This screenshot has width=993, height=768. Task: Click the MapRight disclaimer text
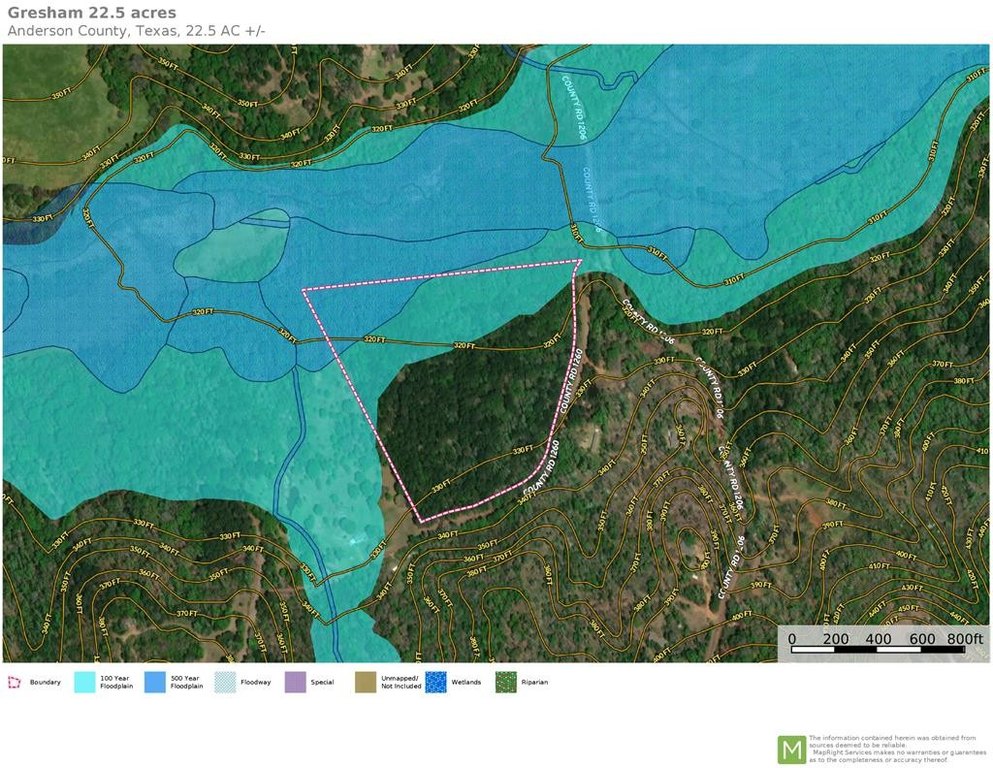point(893,749)
